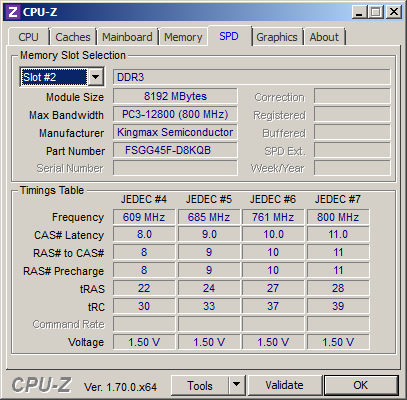Click the JEDEC #6 column header
The width and height of the screenshot is (407, 400).
273,199
